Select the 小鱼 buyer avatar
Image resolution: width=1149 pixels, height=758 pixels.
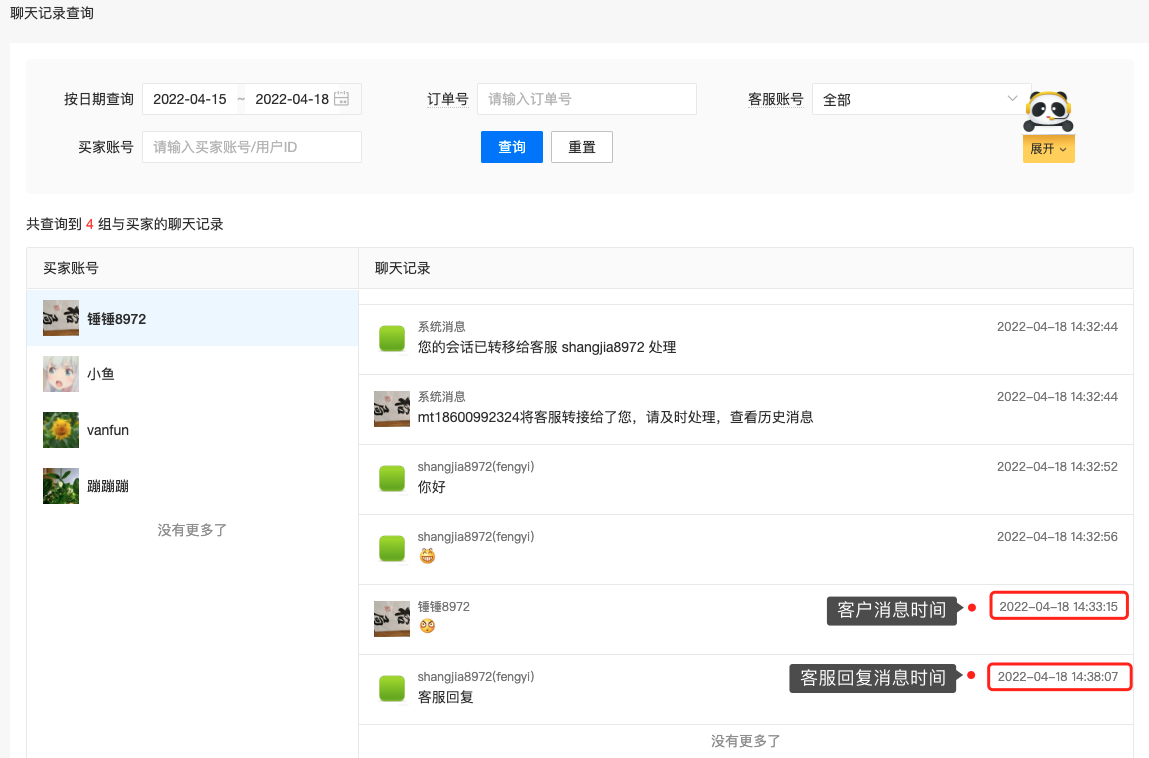point(61,374)
